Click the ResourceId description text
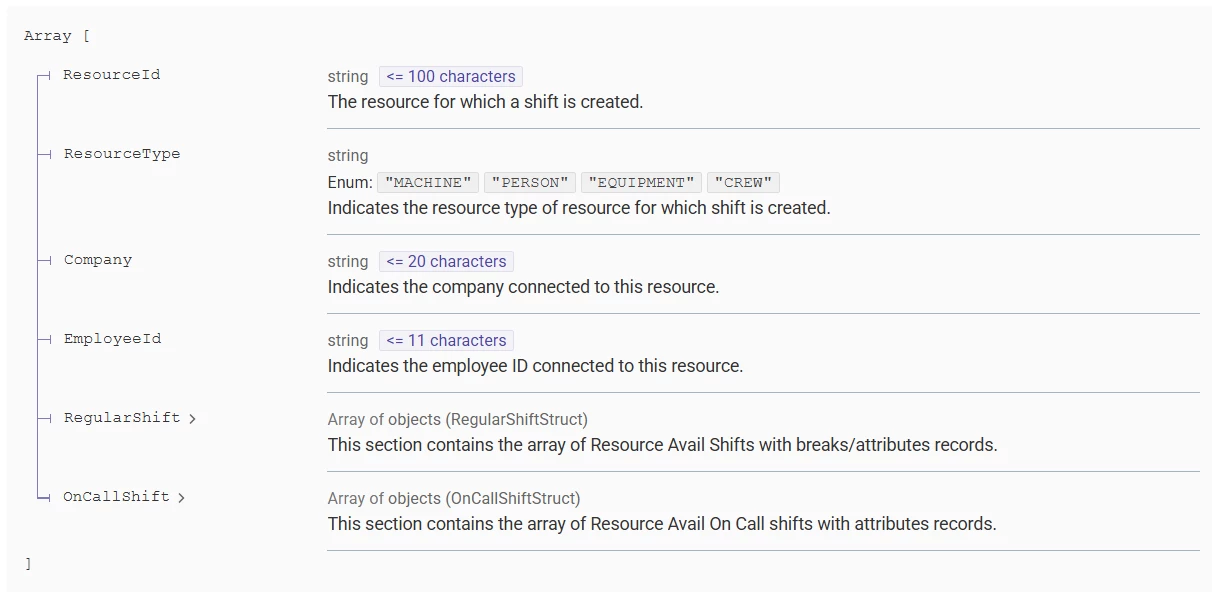Viewport: 1212px width, 592px height. [485, 102]
